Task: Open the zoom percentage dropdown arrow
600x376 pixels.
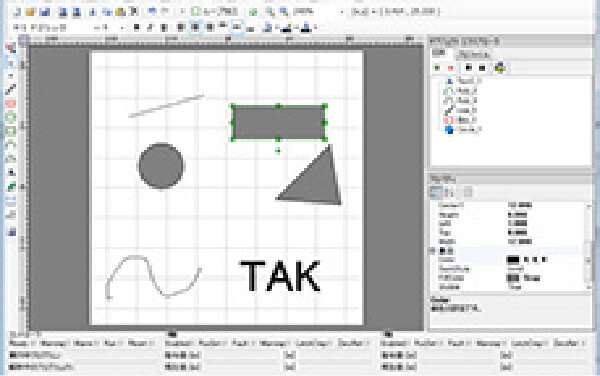Action: [342, 12]
